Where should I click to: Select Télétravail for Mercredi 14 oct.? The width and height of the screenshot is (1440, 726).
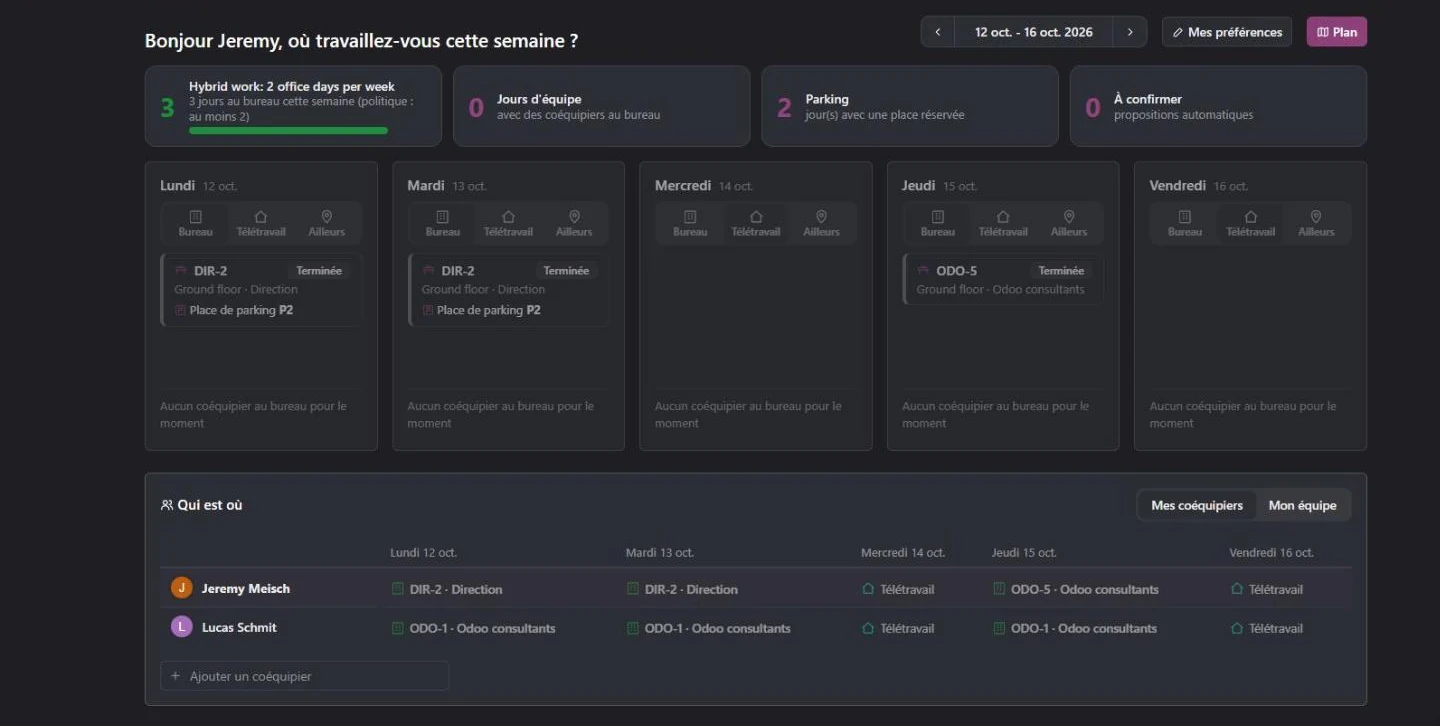click(x=756, y=223)
